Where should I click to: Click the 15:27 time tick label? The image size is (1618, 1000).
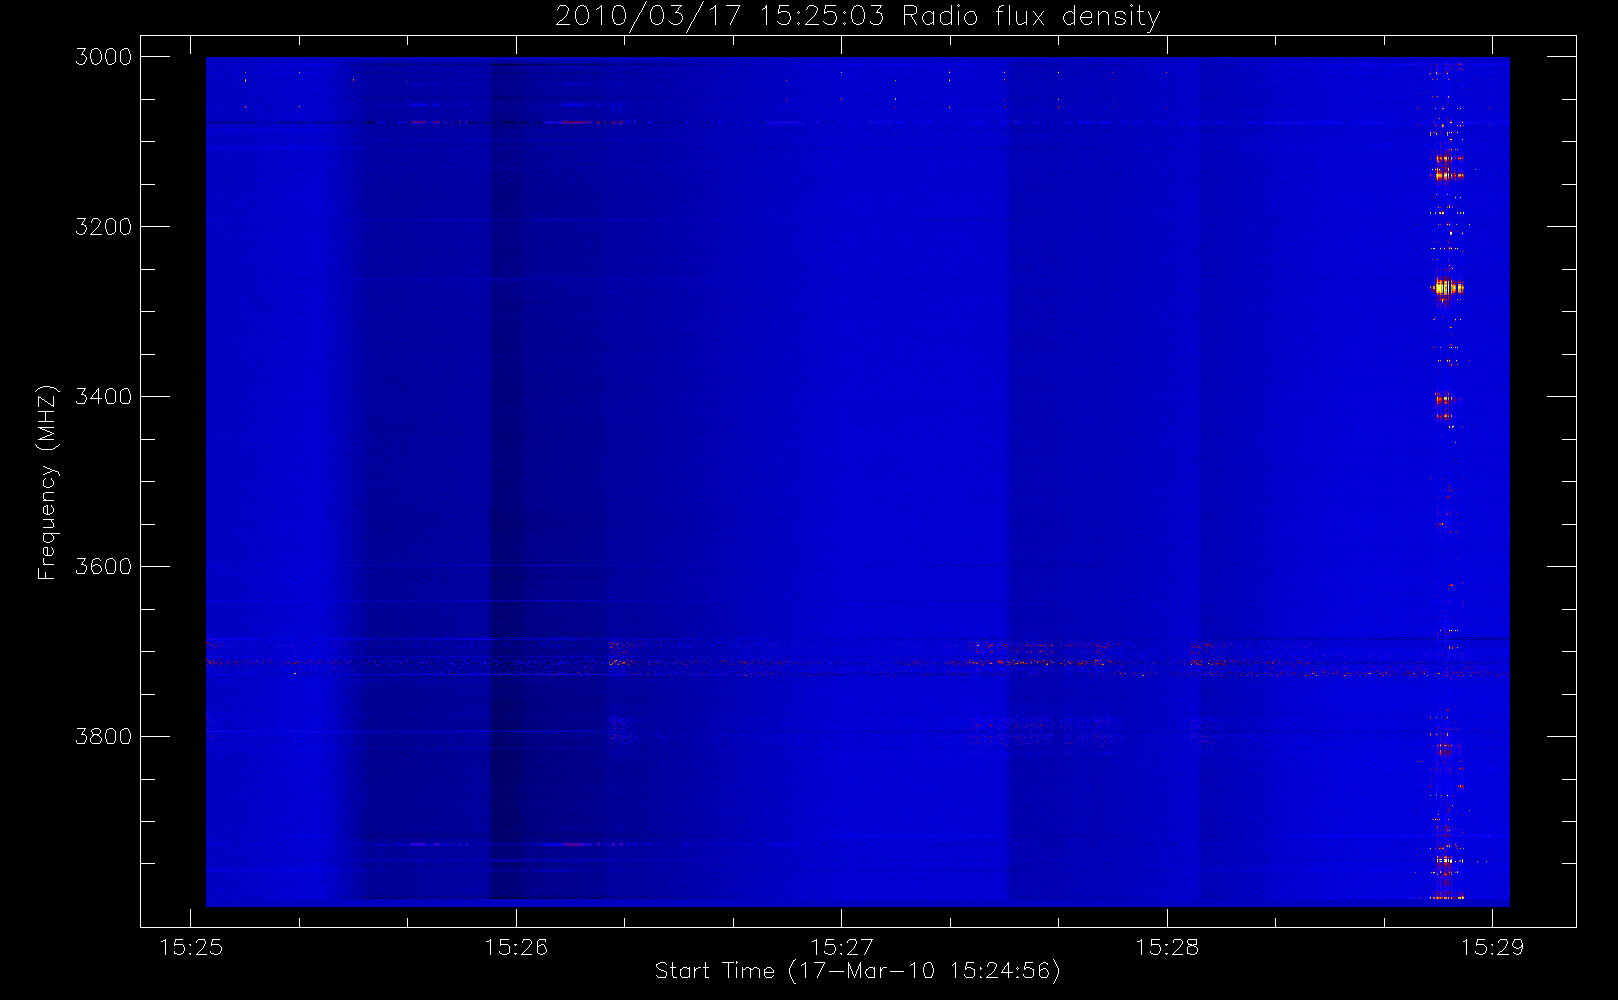tap(842, 947)
